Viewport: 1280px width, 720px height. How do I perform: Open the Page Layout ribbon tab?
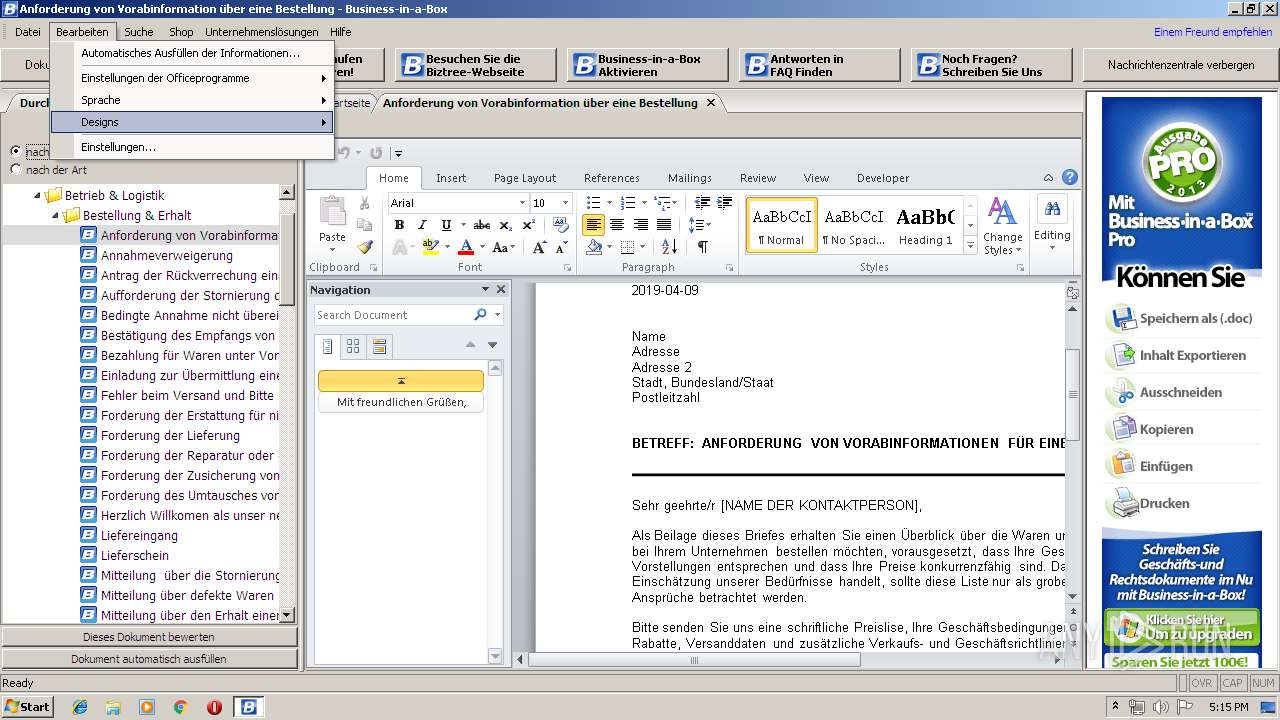pos(525,178)
